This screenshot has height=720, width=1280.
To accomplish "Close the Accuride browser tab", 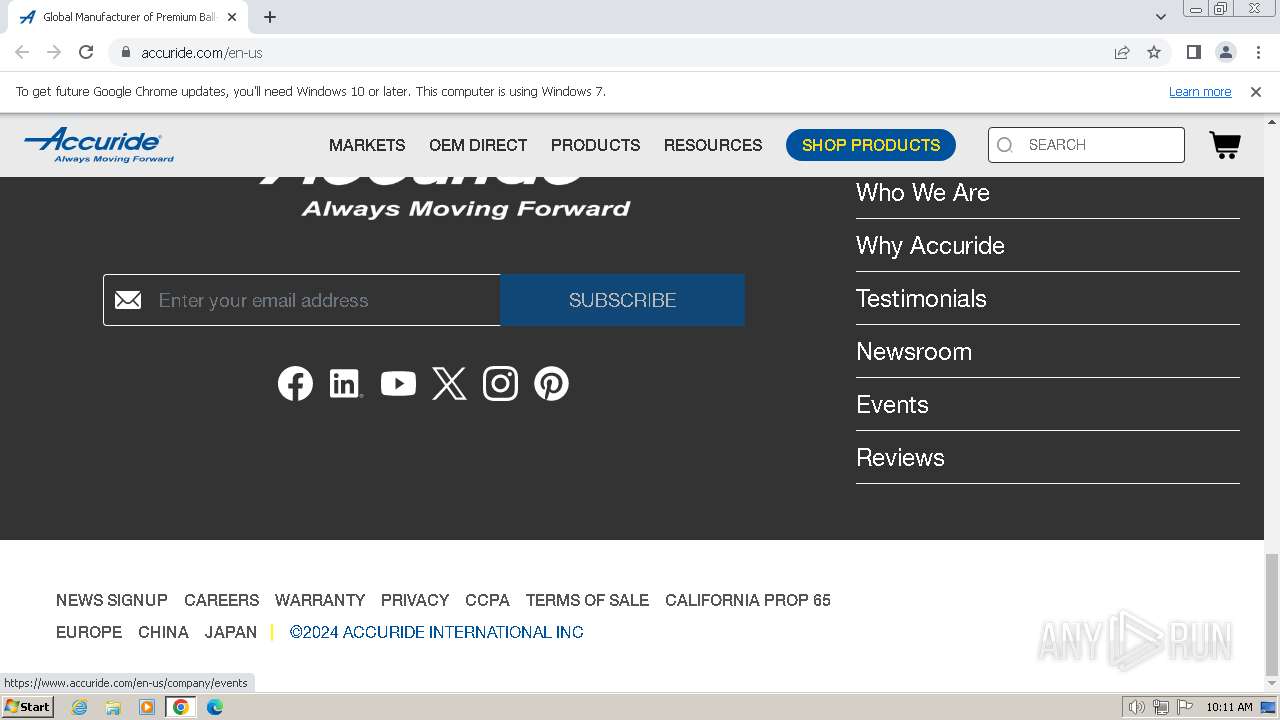I will (x=232, y=17).
